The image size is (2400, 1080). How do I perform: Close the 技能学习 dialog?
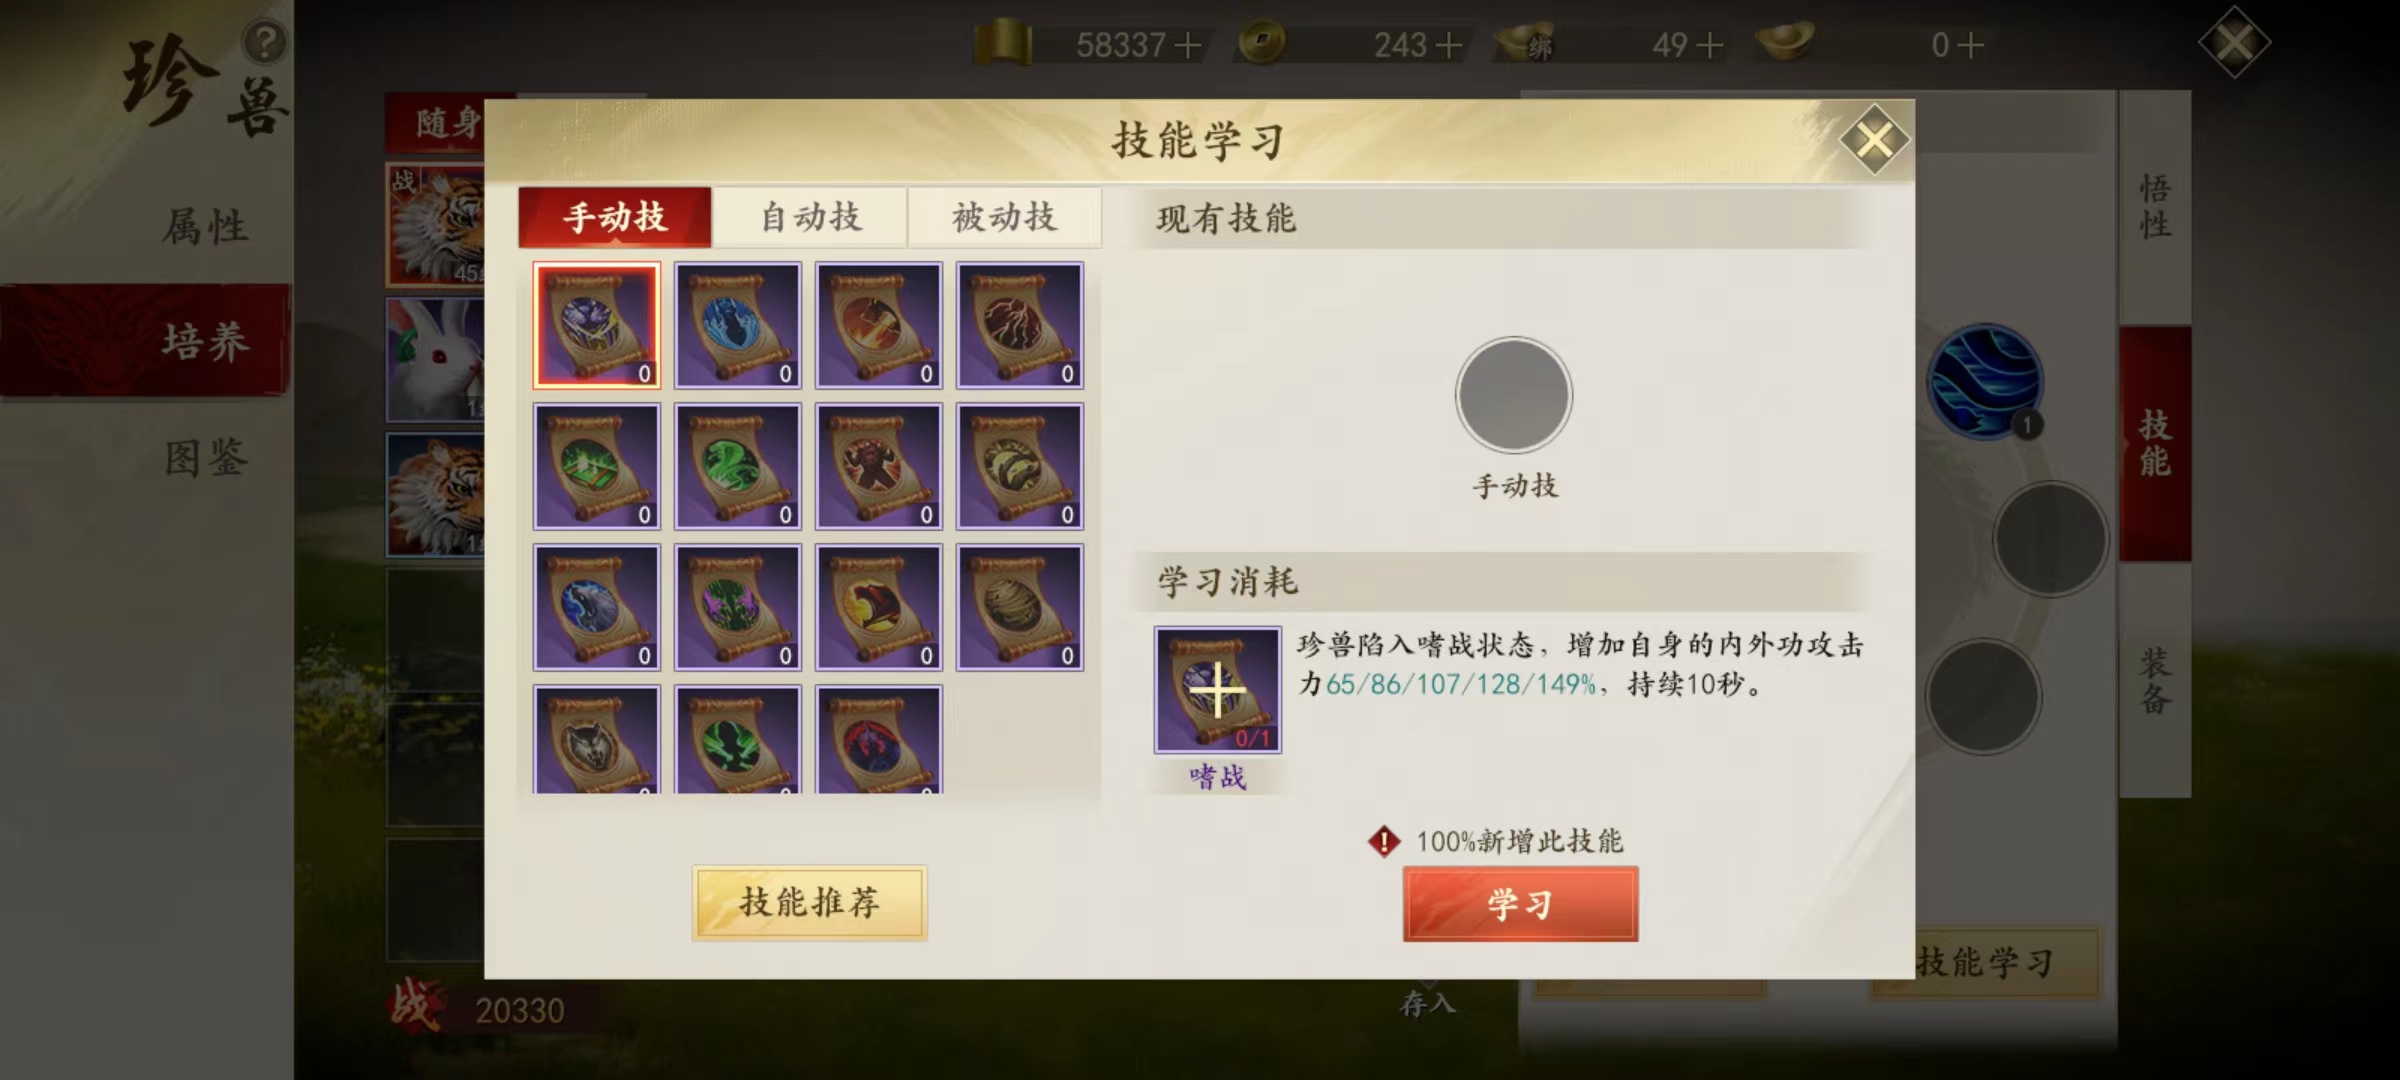pos(1874,140)
